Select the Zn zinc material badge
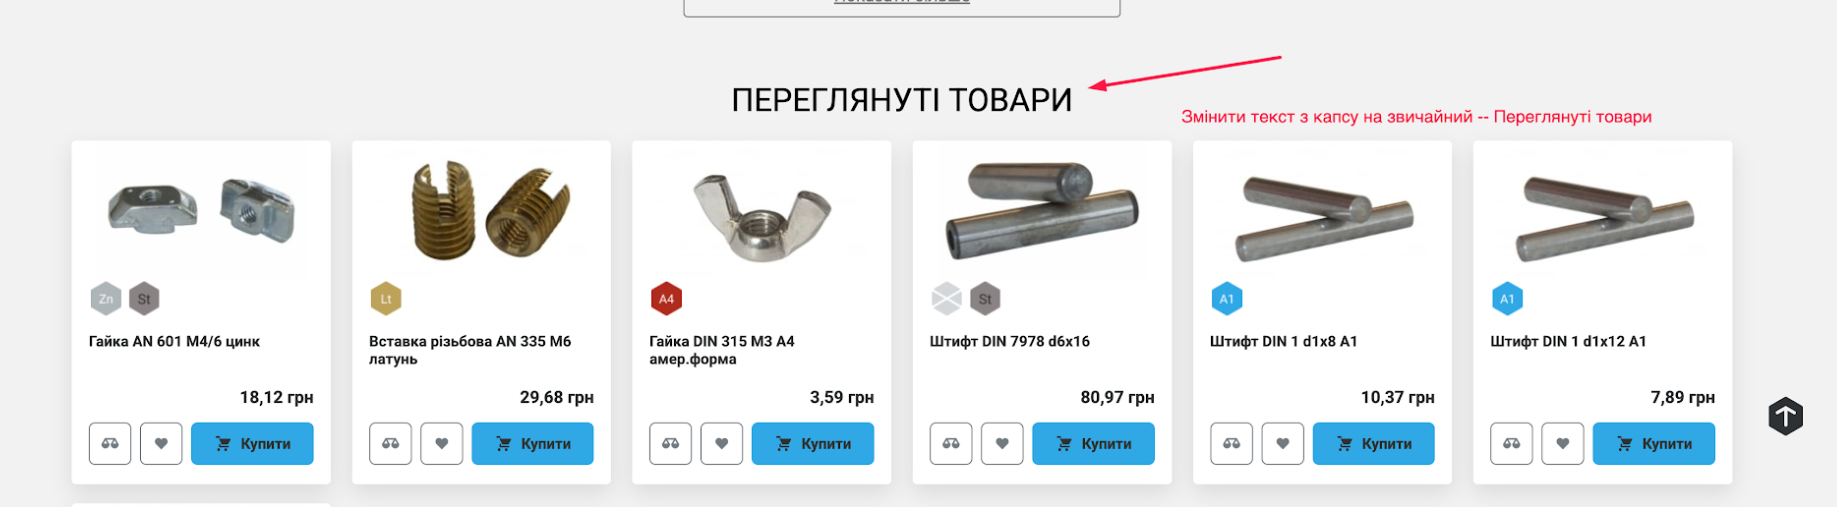The width and height of the screenshot is (1837, 507). (x=106, y=299)
